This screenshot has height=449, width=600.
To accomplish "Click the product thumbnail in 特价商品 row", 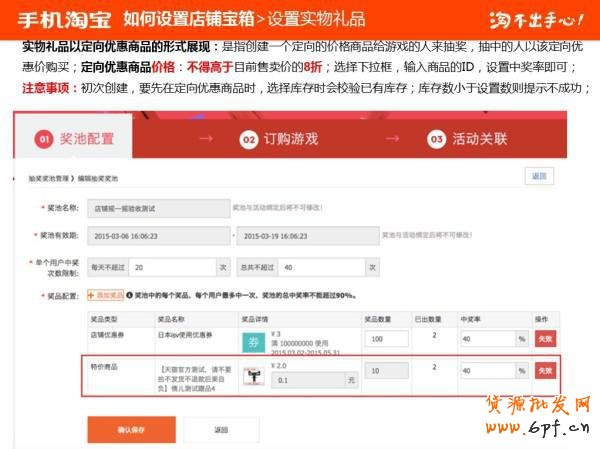I will 251,375.
